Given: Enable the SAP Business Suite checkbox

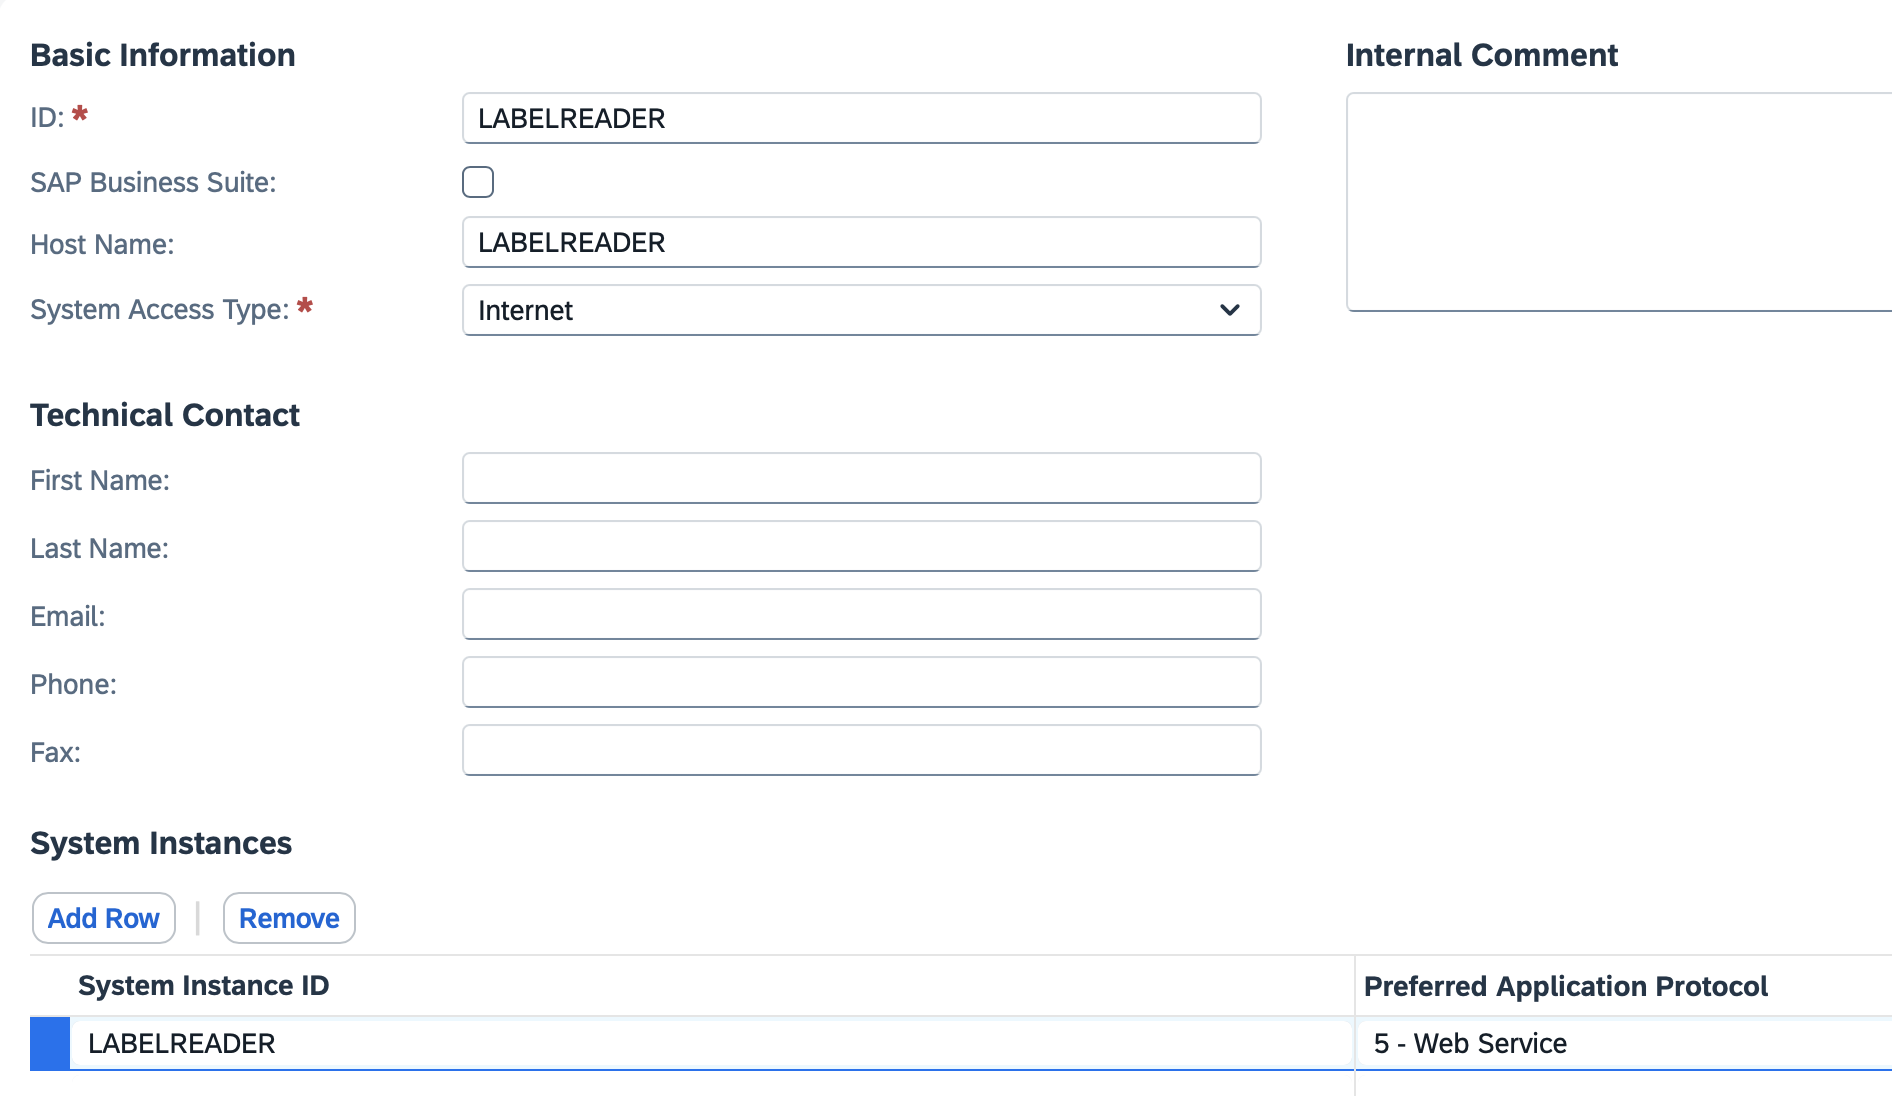Looking at the screenshot, I should pos(478,182).
